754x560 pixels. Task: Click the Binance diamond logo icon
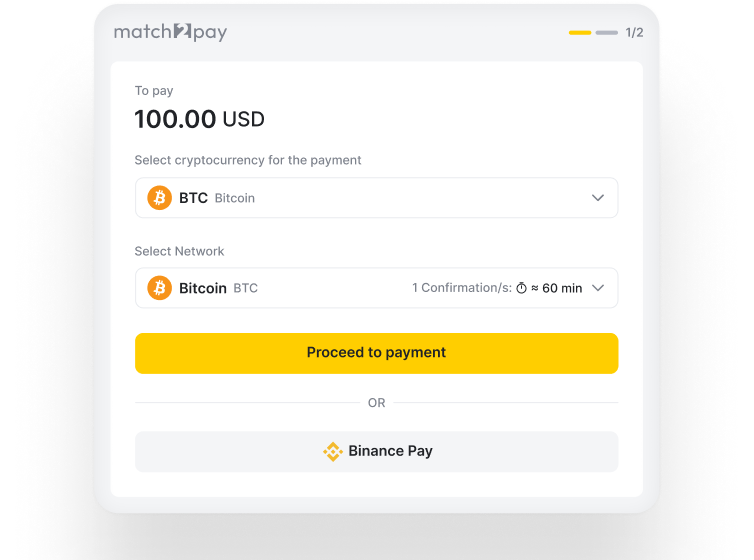333,451
